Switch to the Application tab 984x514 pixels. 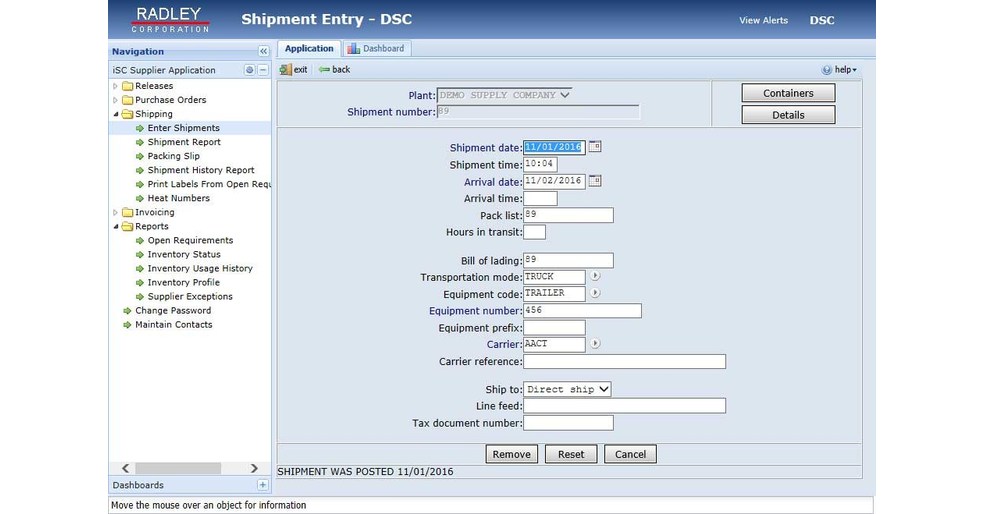(309, 48)
